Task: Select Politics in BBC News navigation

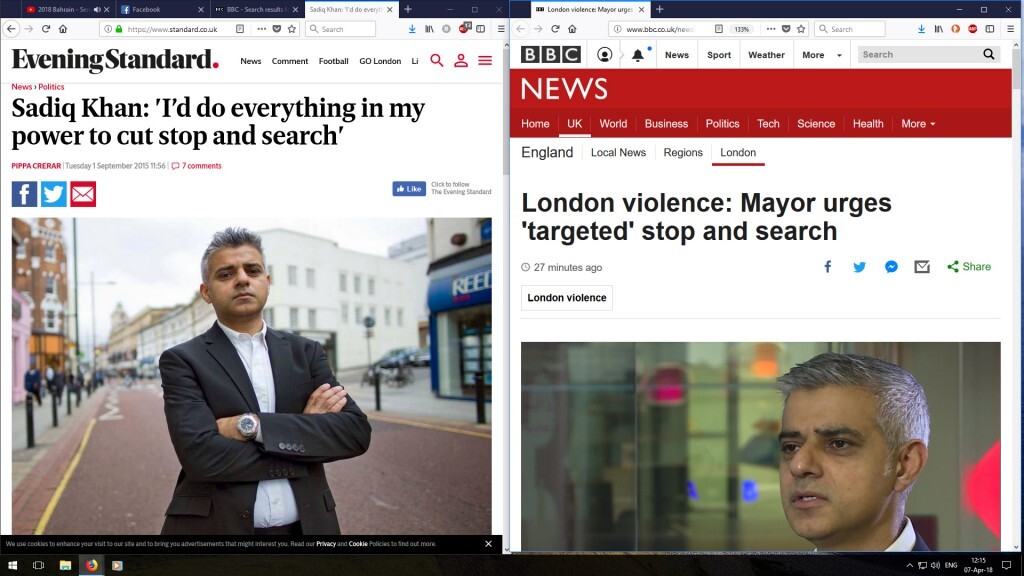Action: (x=722, y=124)
